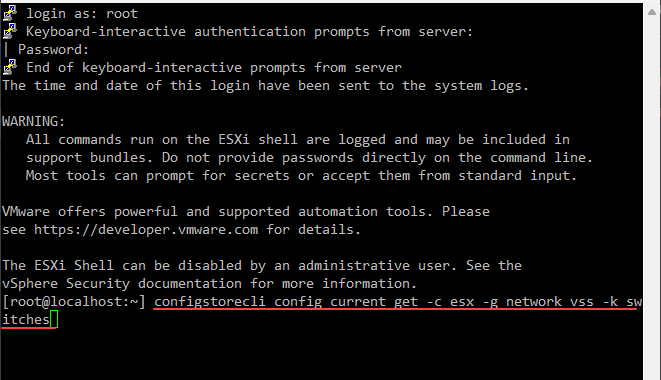Click the PuTTY icon beside 'login as: root'
The width and height of the screenshot is (661, 380).
10,13
